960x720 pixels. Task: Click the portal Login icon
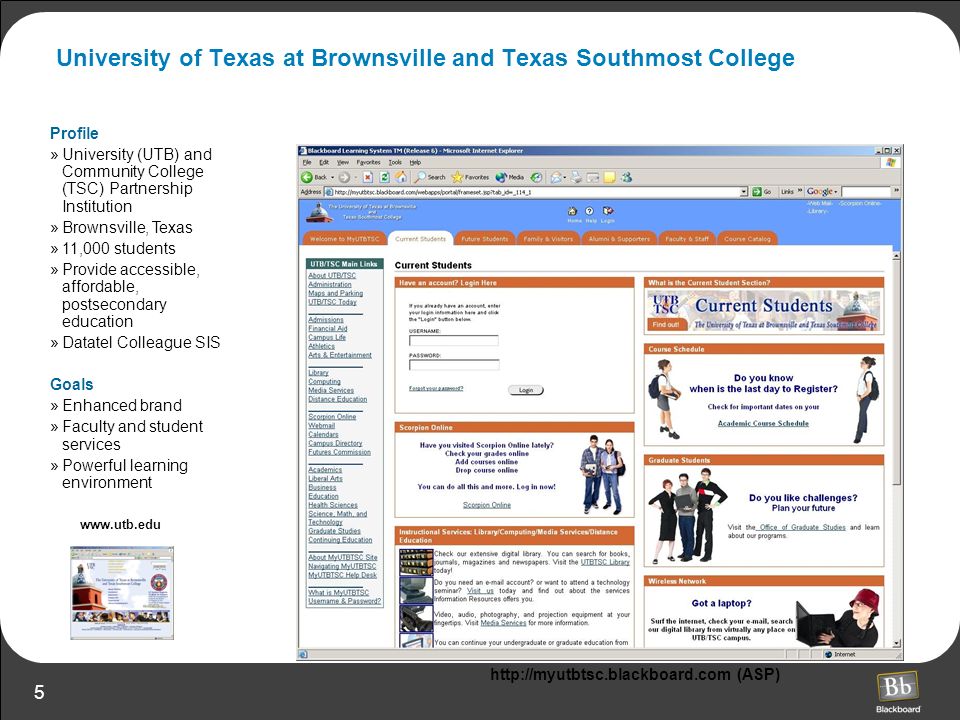[x=607, y=211]
